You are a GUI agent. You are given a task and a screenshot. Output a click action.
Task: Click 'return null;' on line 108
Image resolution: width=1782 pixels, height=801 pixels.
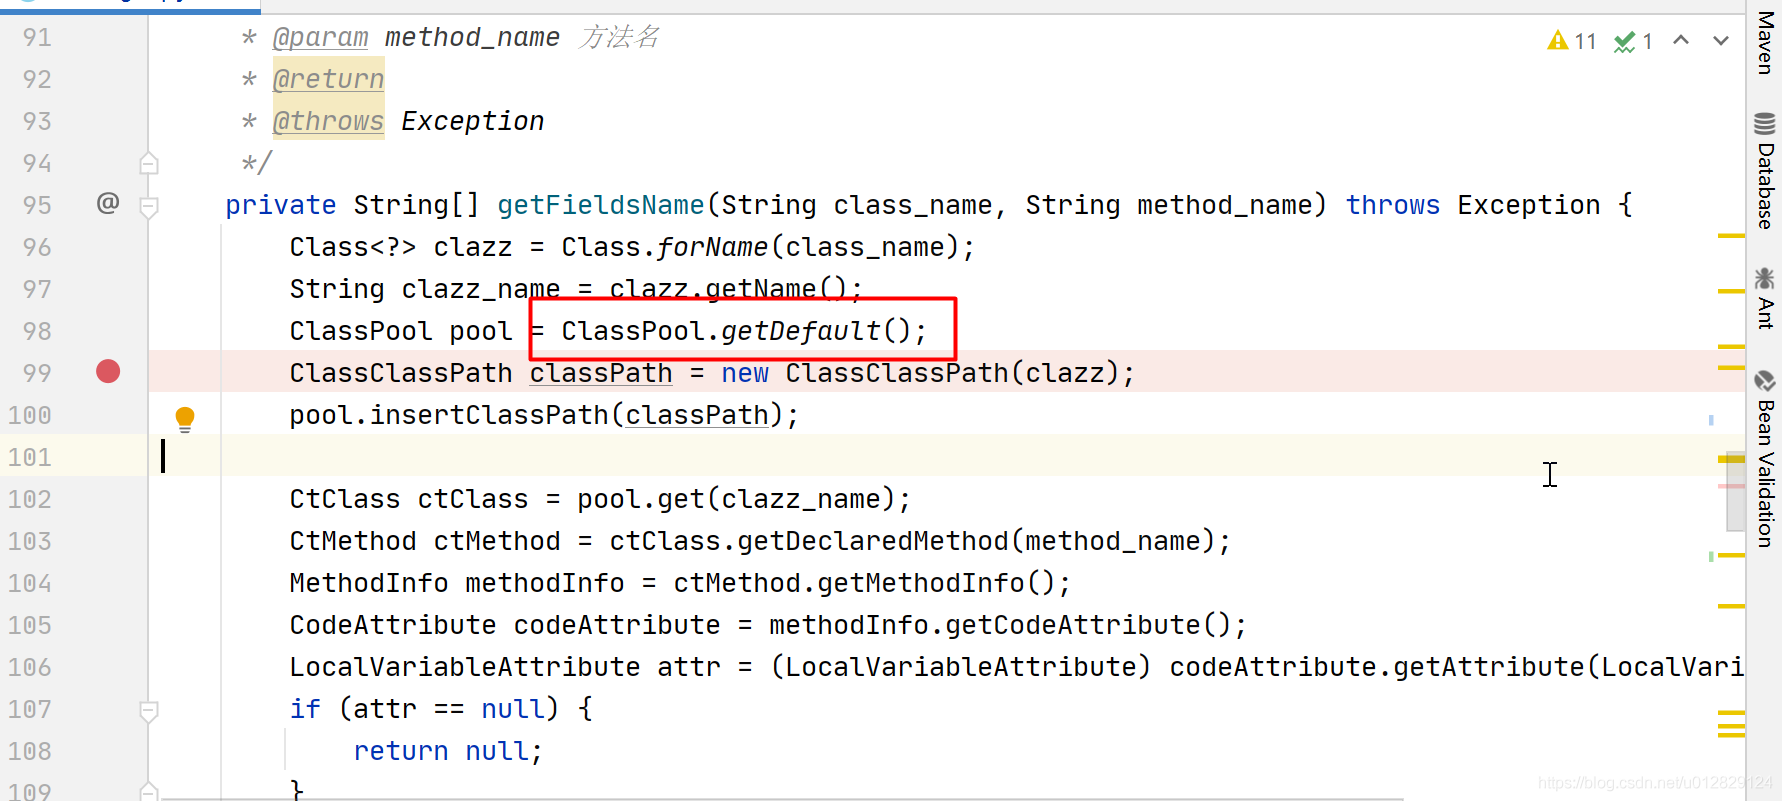[448, 751]
